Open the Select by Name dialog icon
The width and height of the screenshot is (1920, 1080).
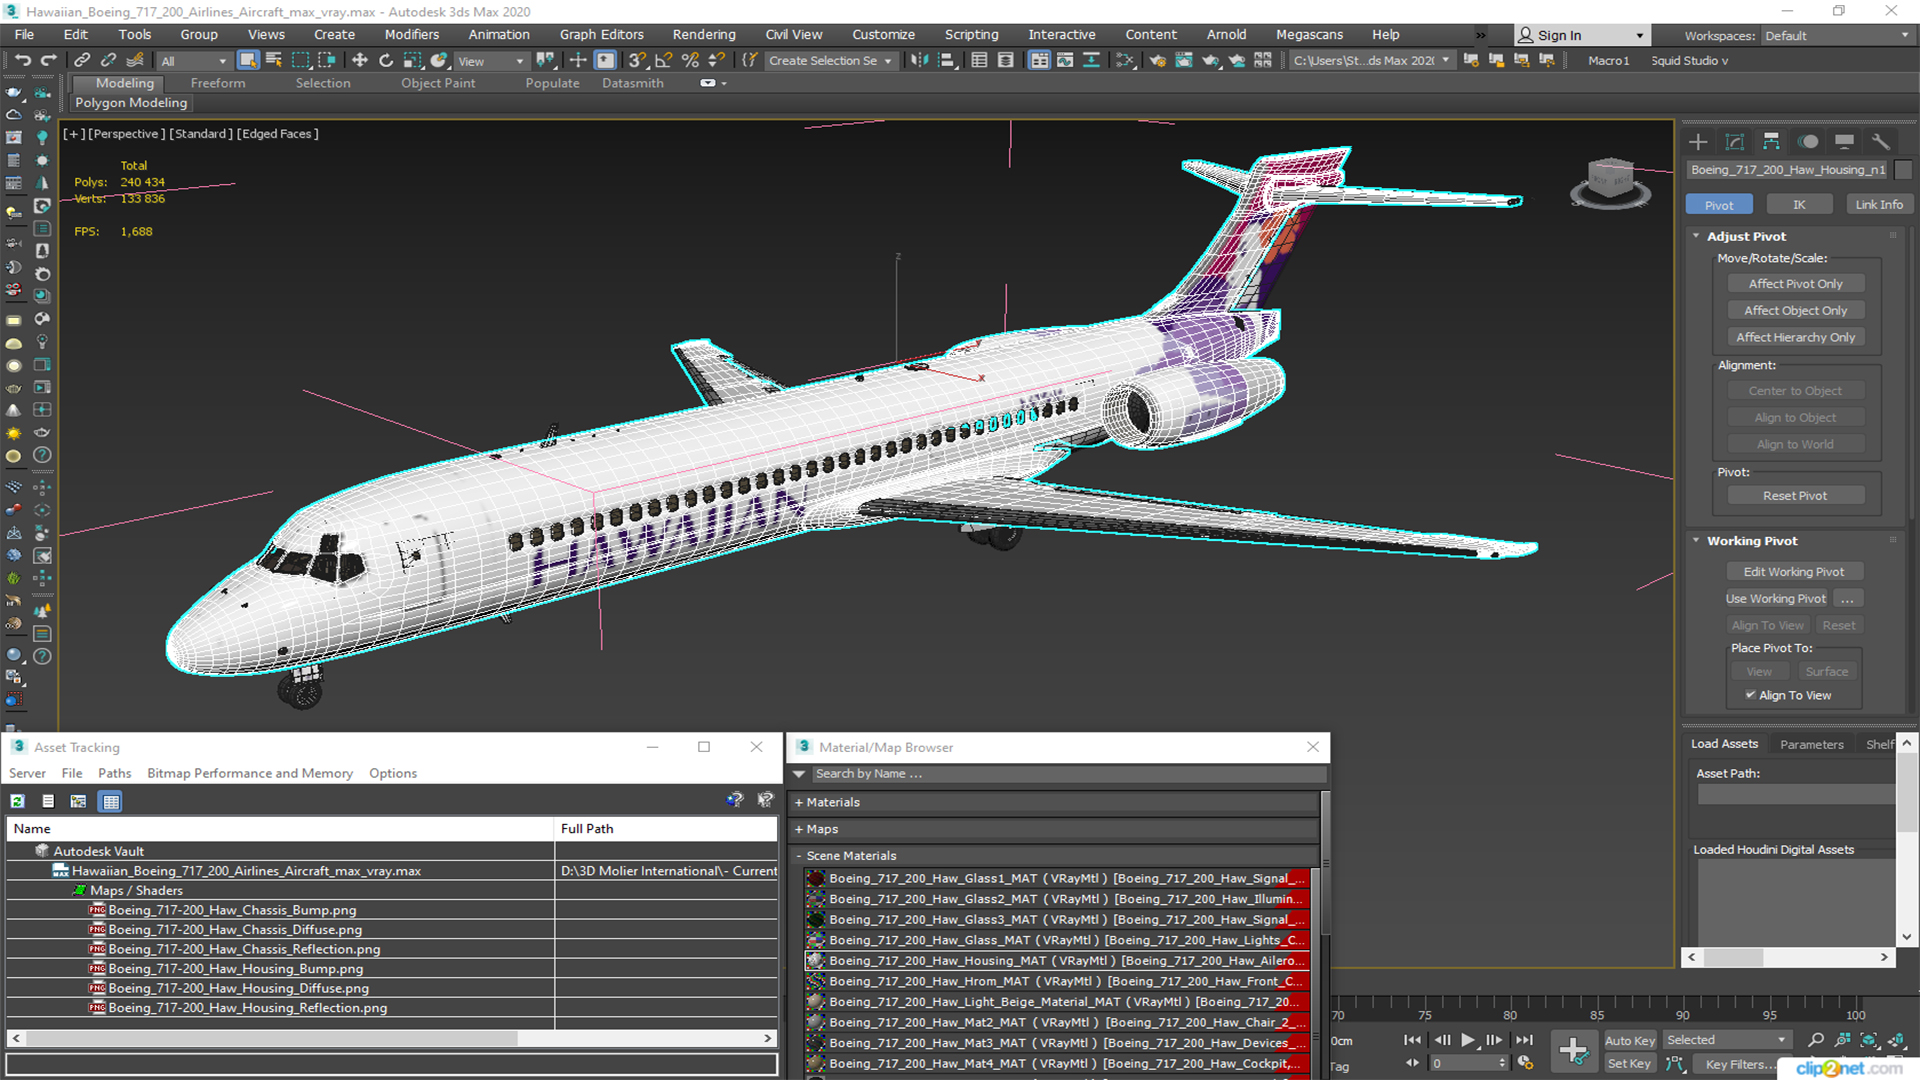[x=274, y=61]
